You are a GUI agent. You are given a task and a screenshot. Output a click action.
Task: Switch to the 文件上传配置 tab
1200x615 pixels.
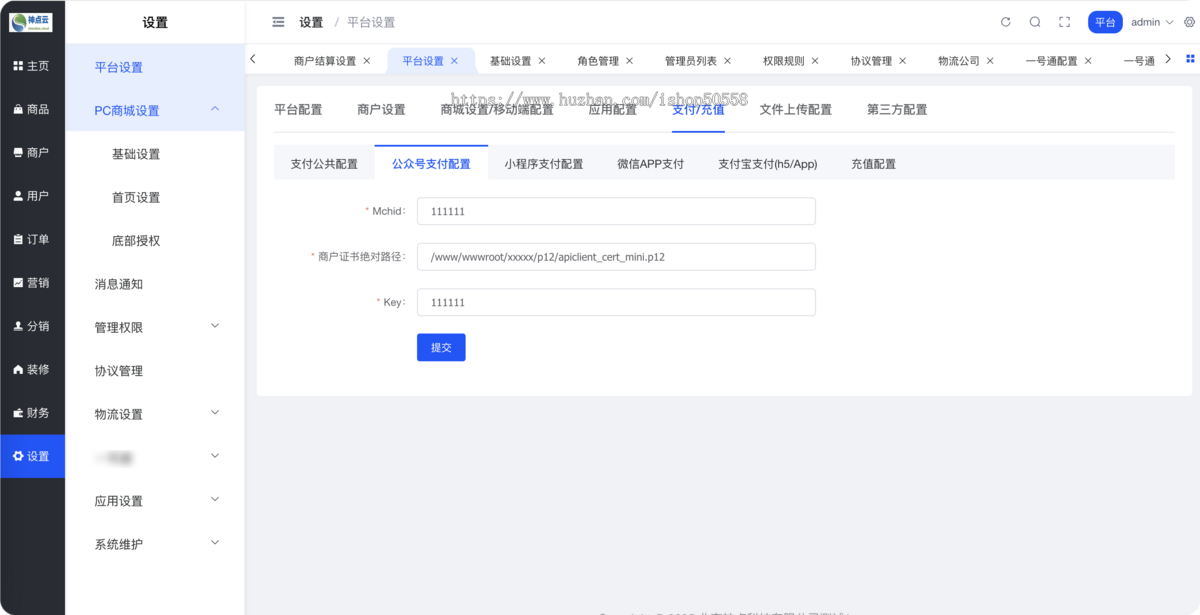pos(795,109)
